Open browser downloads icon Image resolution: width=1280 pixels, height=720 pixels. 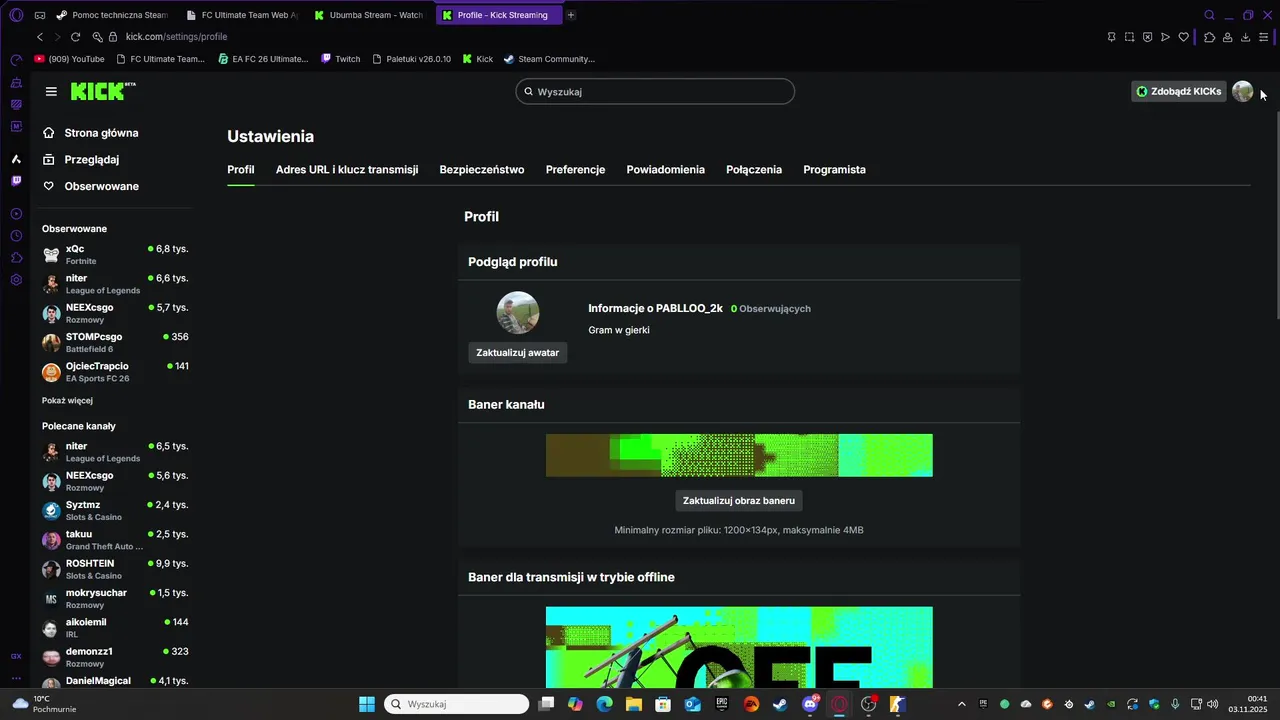[1245, 37]
